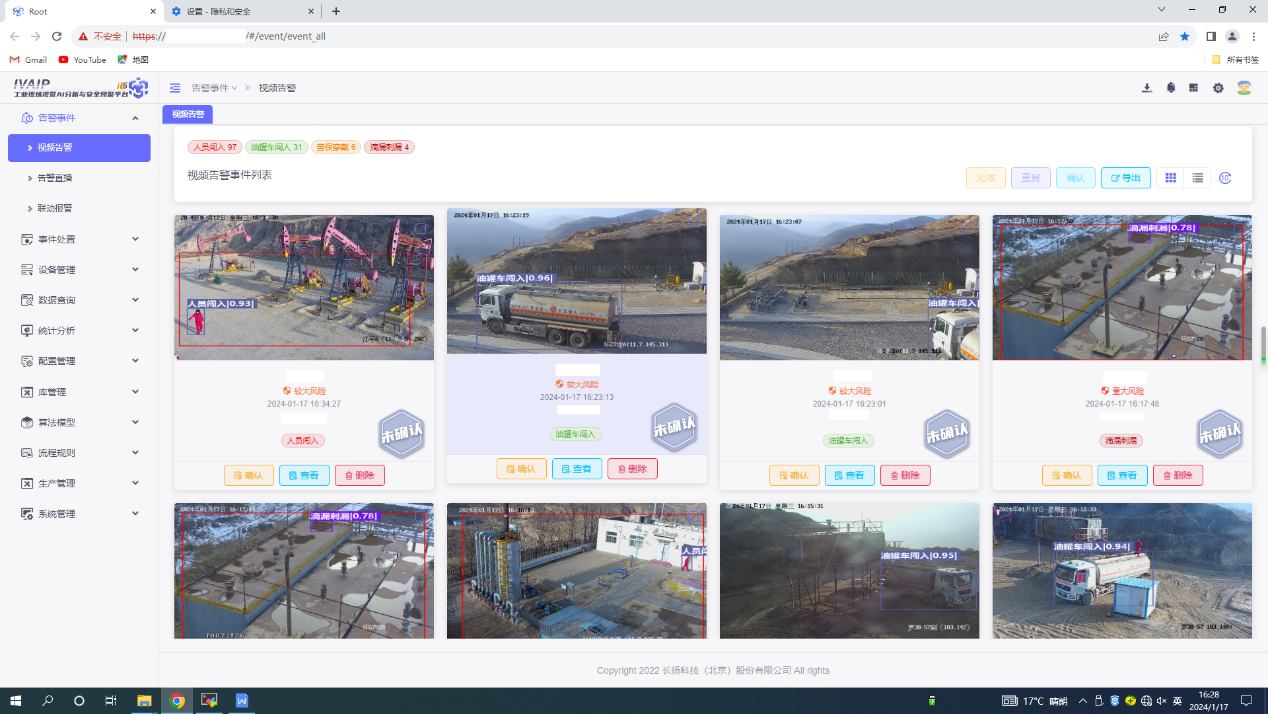1268x714 pixels.
Task: Open the dashboard layout icon in header
Action: 1193,88
